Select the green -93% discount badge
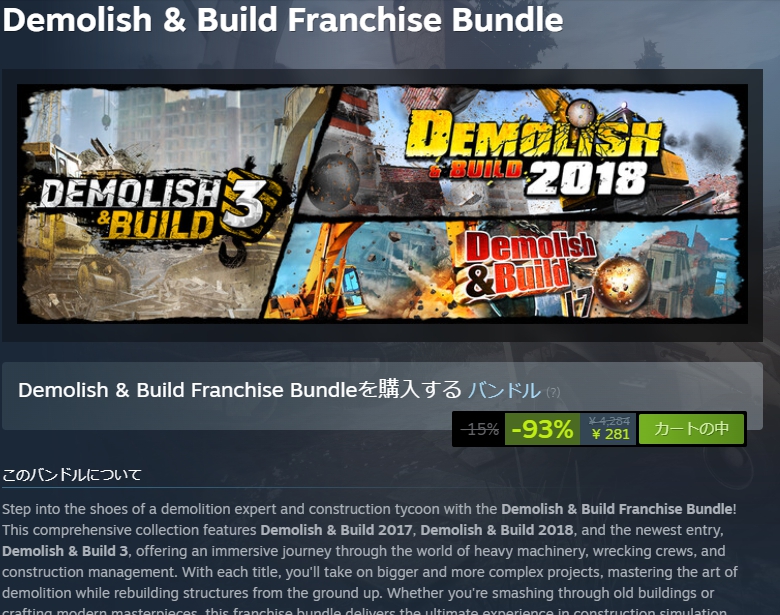Screen dimensions: 780x615 [542, 429]
